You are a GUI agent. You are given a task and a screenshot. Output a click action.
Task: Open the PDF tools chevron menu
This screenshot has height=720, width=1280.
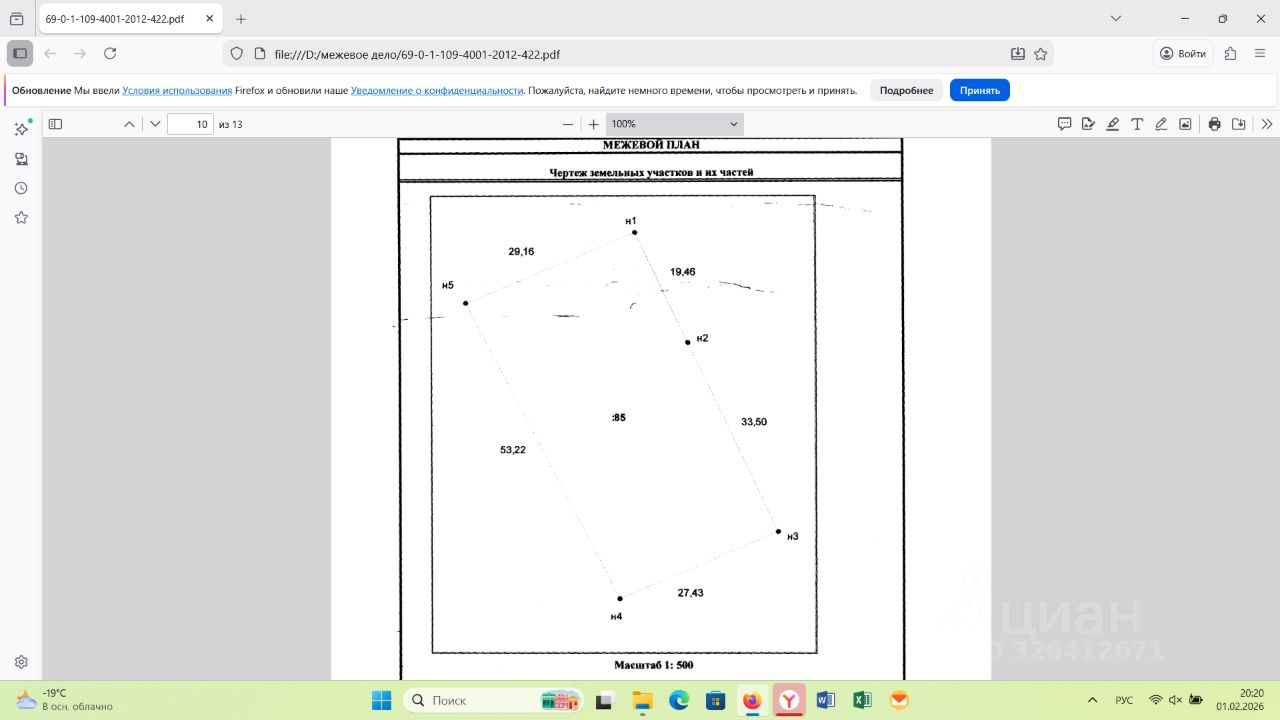pyautogui.click(x=1267, y=124)
